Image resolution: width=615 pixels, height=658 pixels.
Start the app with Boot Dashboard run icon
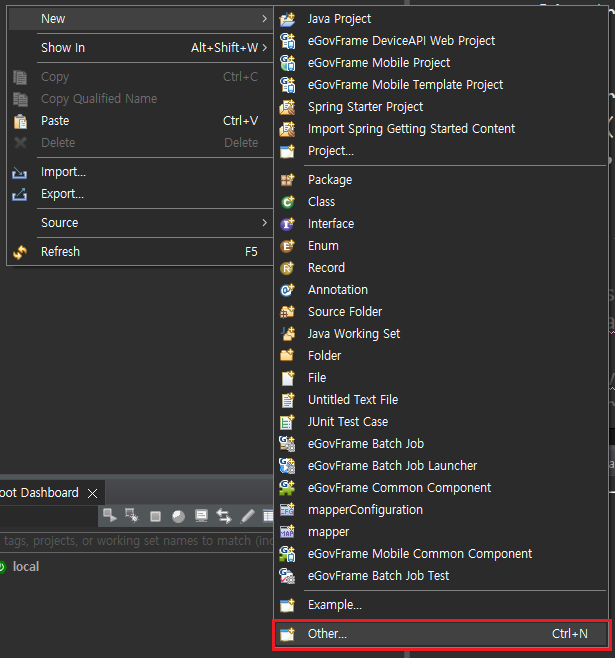coord(110,516)
